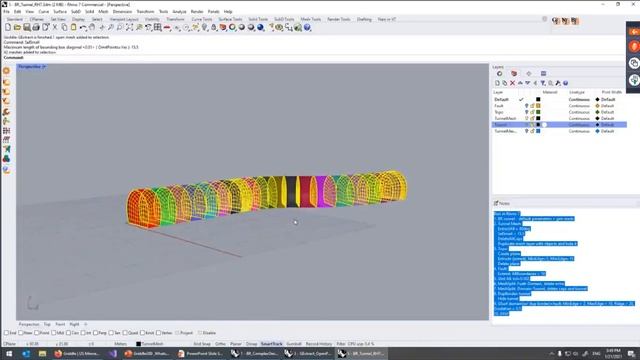640x360 pixels.
Task: Toggle SmartTrack in the status bar
Action: coord(271,344)
